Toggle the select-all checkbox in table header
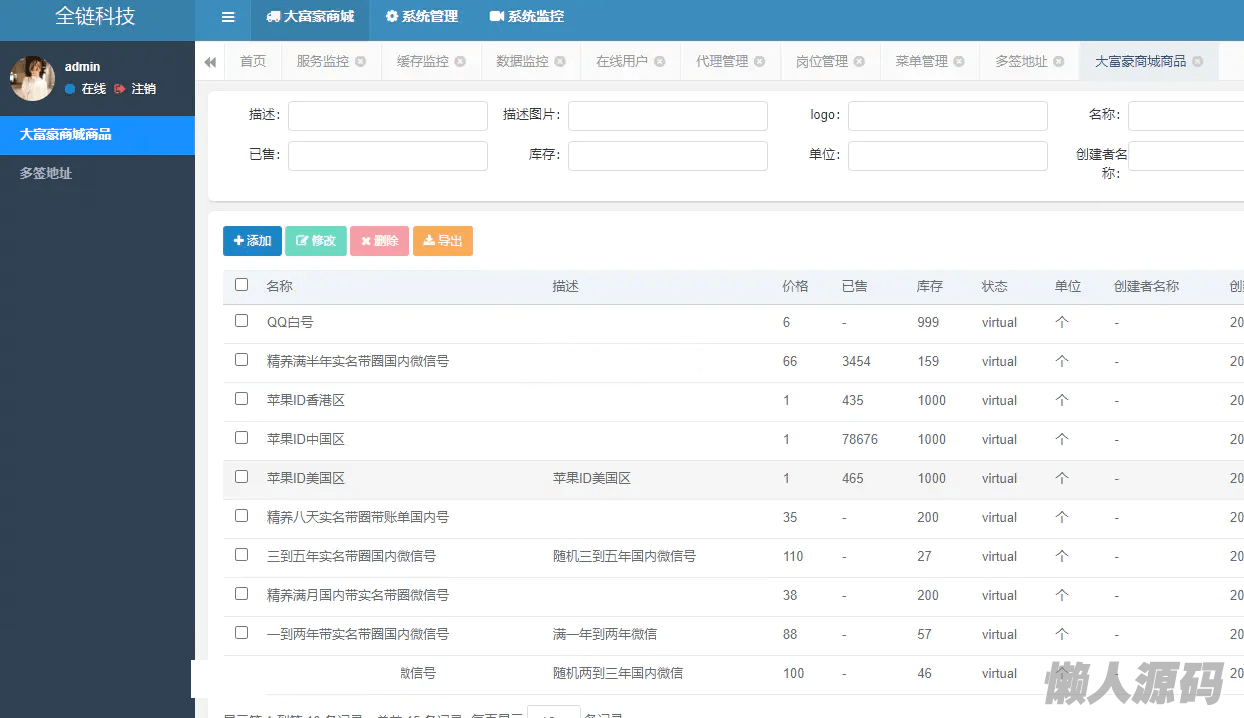The height and width of the screenshot is (718, 1244). 241,285
